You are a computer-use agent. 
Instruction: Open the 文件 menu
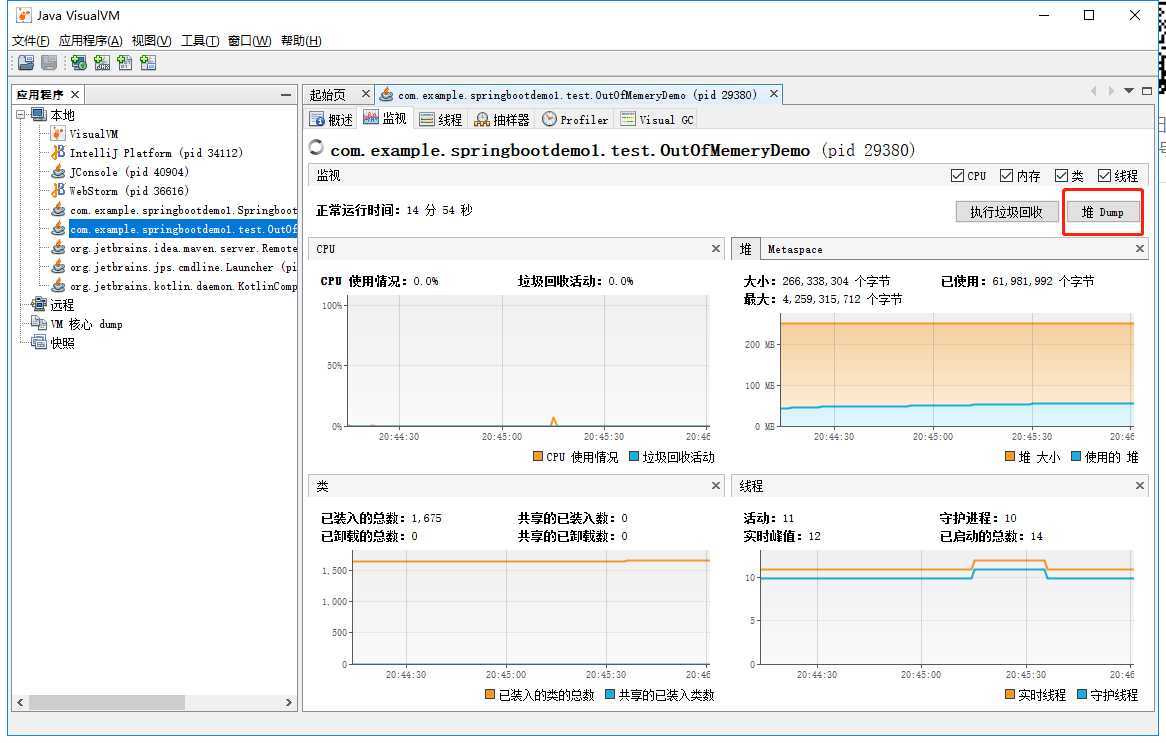pyautogui.click(x=30, y=40)
